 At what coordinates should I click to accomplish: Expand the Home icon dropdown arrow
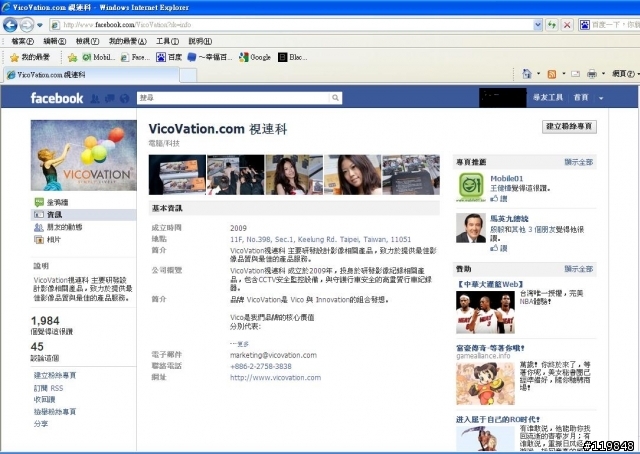(x=538, y=74)
